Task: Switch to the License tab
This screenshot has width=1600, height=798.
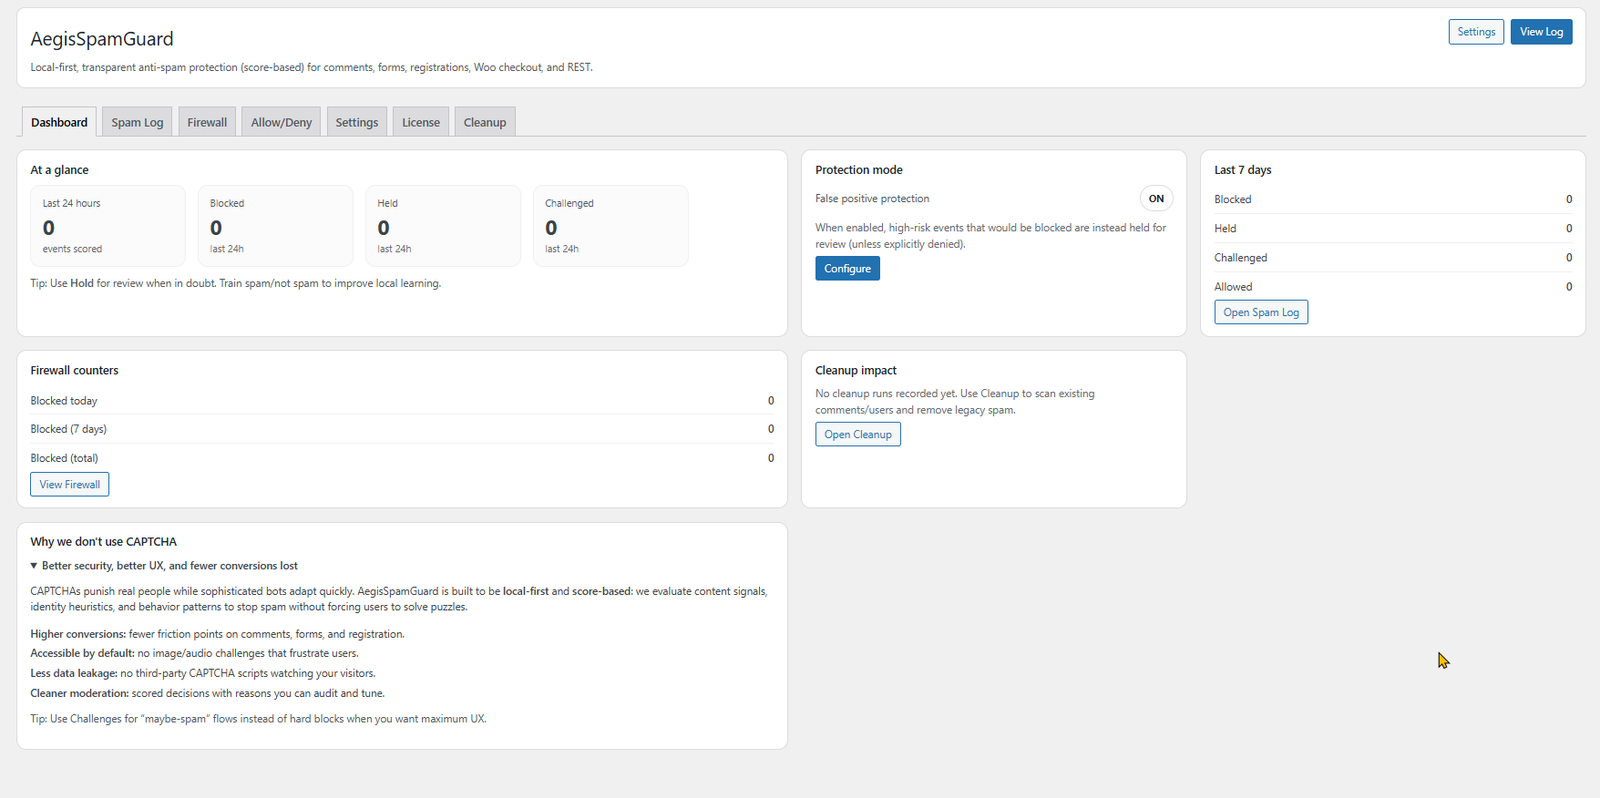Action: pyautogui.click(x=421, y=122)
